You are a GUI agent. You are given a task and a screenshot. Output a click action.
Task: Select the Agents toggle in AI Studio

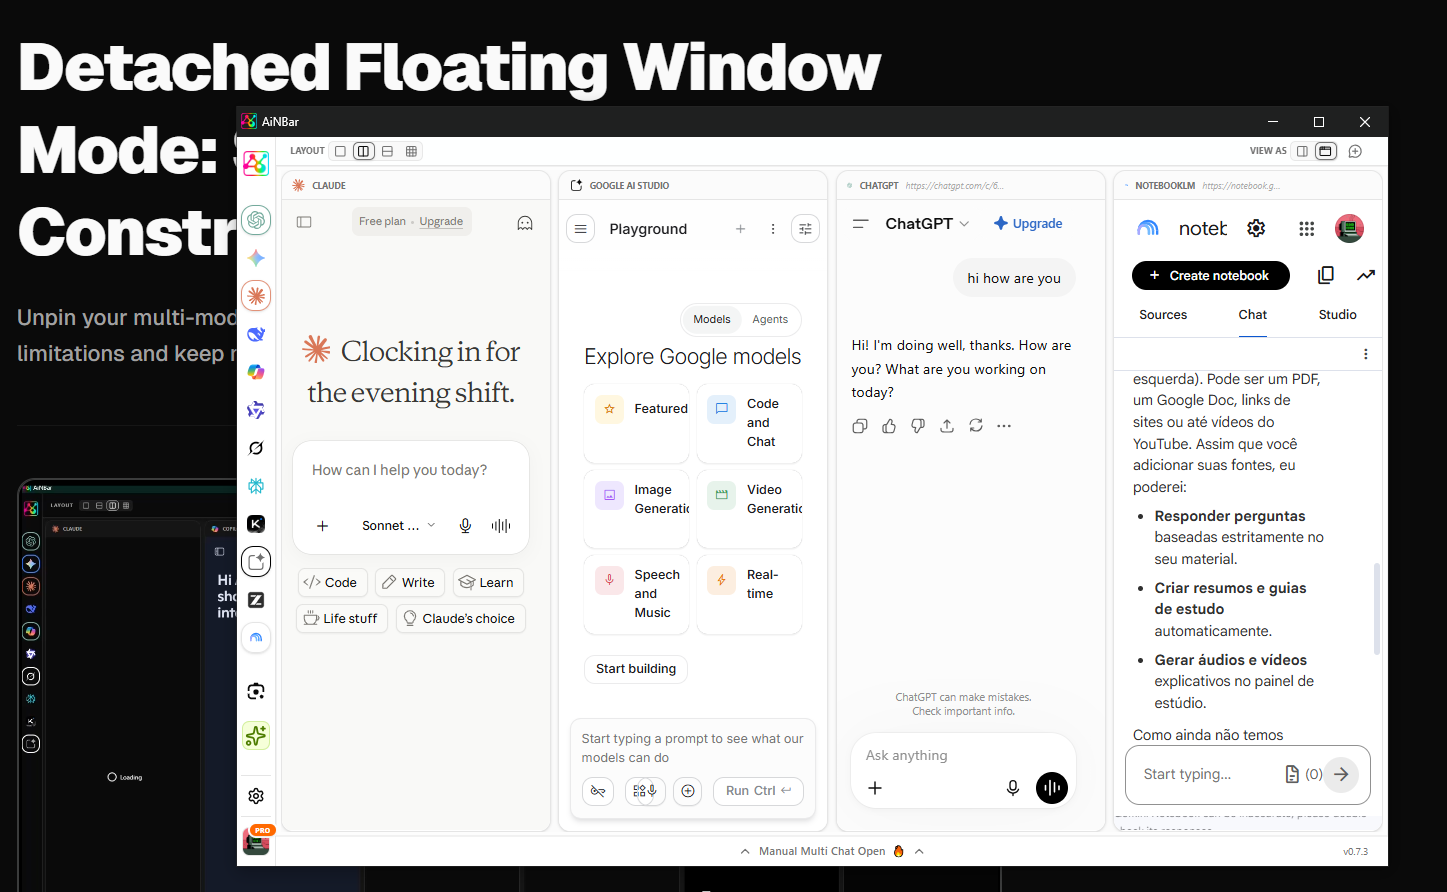coord(770,319)
